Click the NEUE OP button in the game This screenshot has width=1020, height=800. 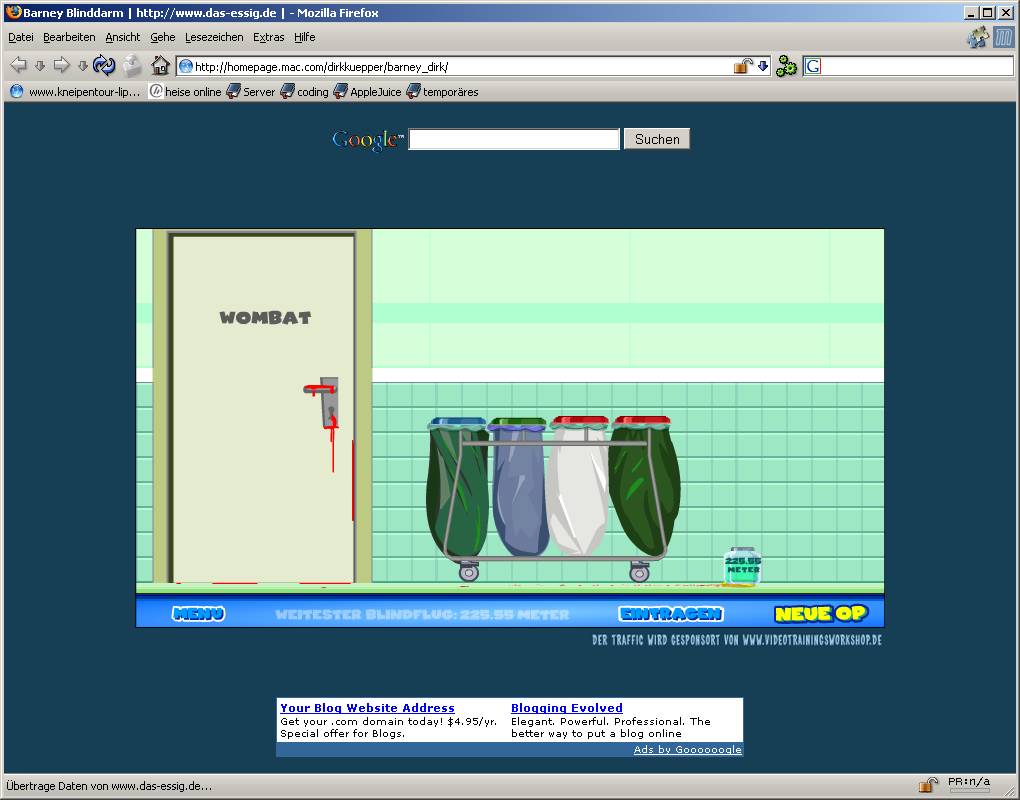tap(820, 614)
